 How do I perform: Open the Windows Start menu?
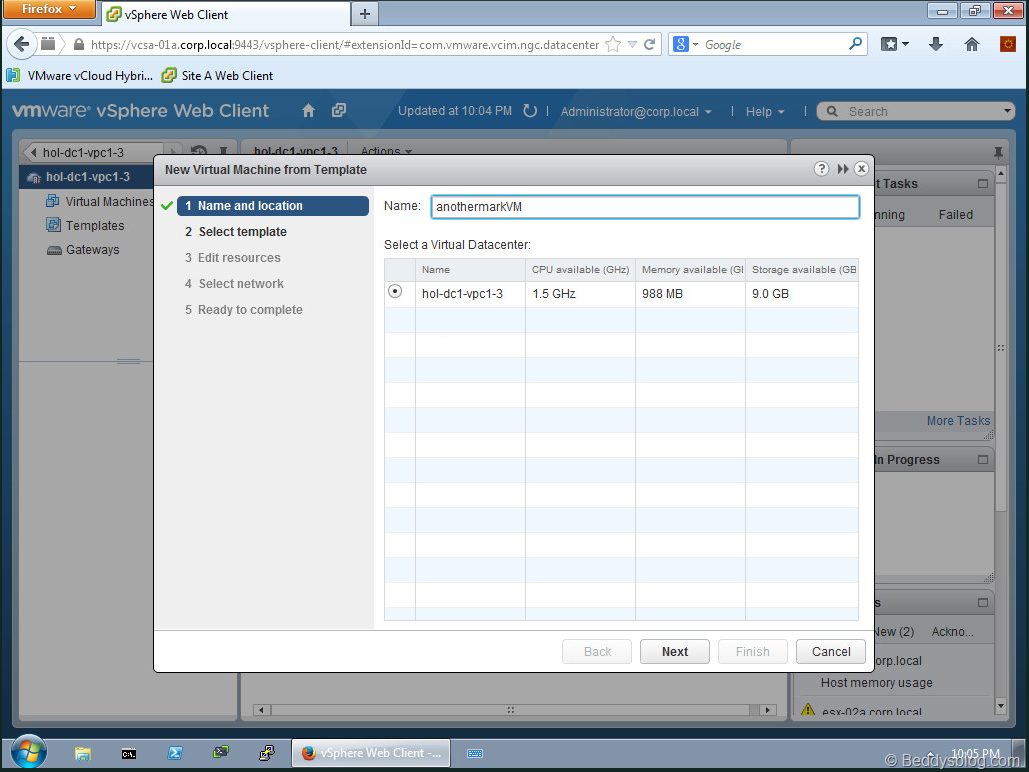pos(29,752)
